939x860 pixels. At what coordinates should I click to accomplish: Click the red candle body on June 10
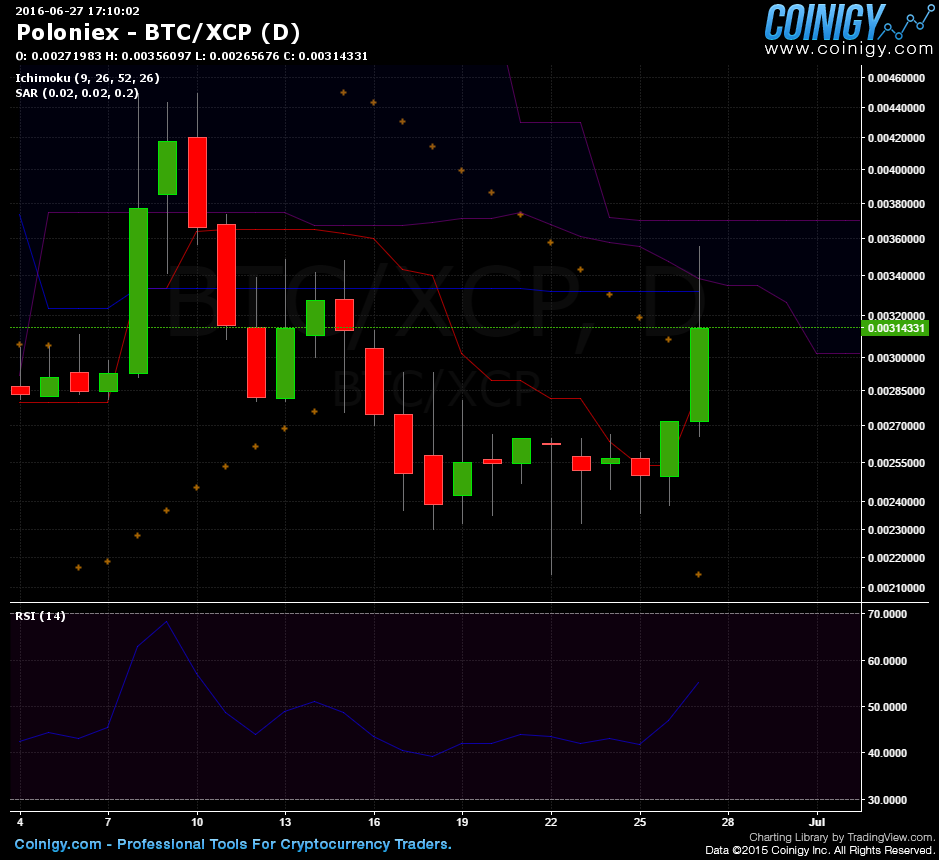pos(198,183)
